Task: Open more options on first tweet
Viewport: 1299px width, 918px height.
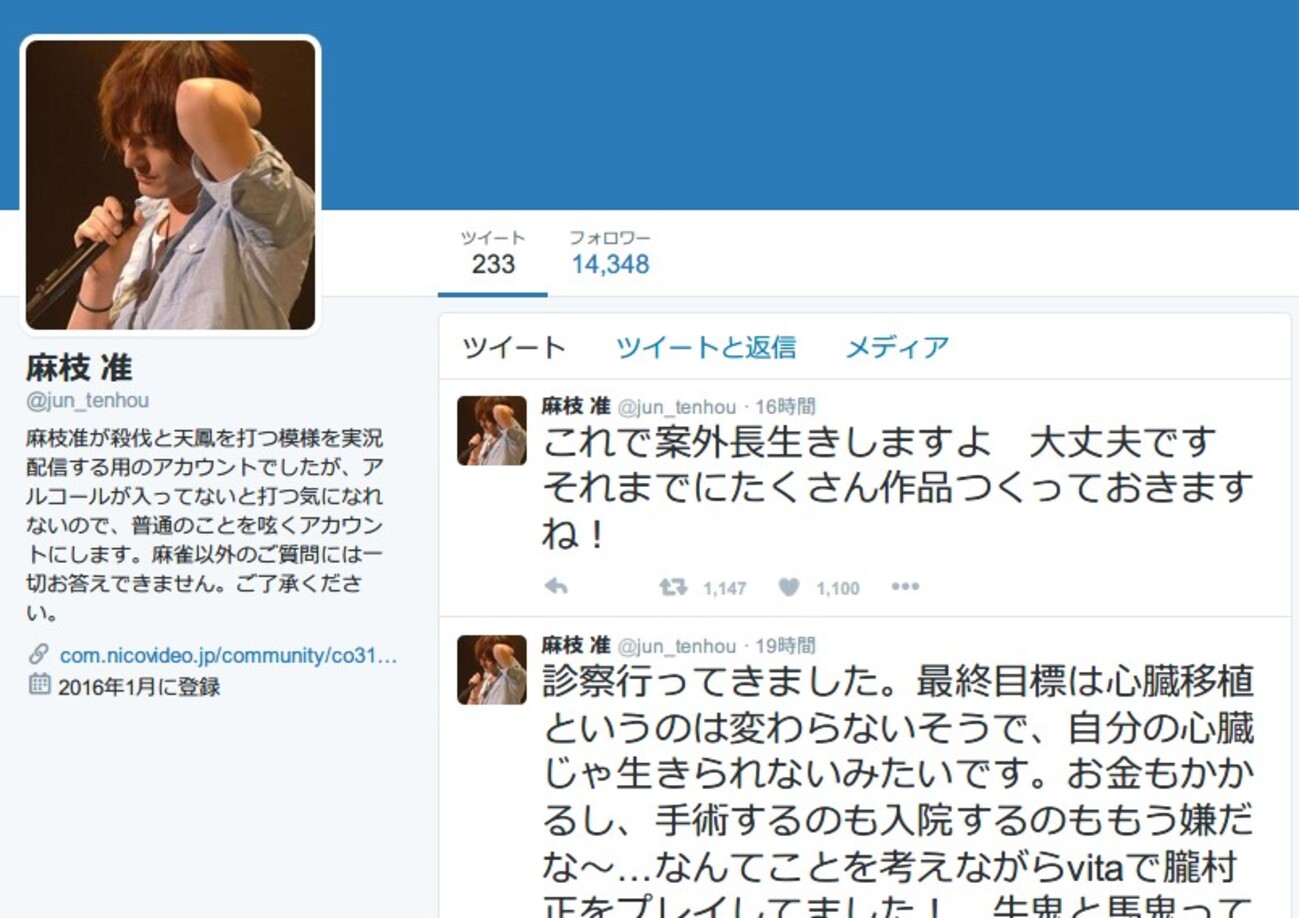Action: (x=905, y=587)
